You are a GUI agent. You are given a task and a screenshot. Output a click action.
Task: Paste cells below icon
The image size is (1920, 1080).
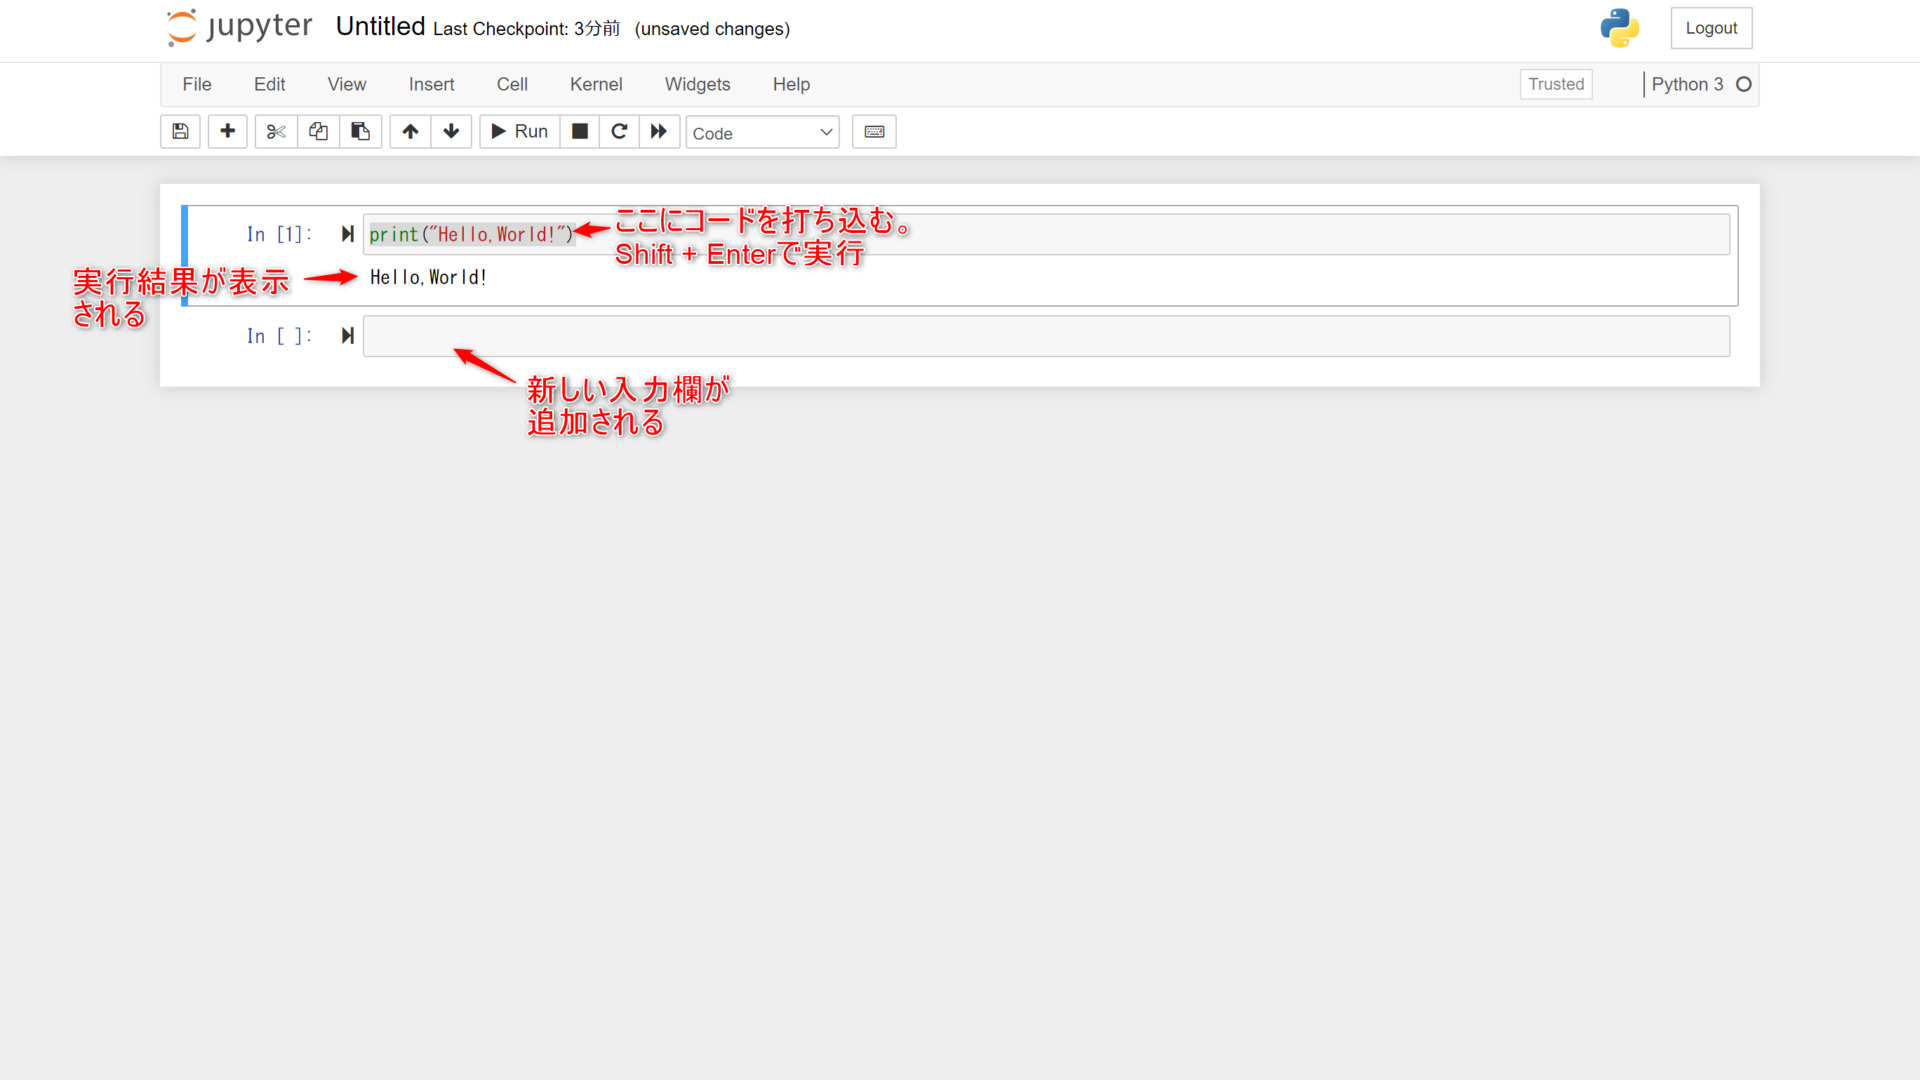click(360, 132)
